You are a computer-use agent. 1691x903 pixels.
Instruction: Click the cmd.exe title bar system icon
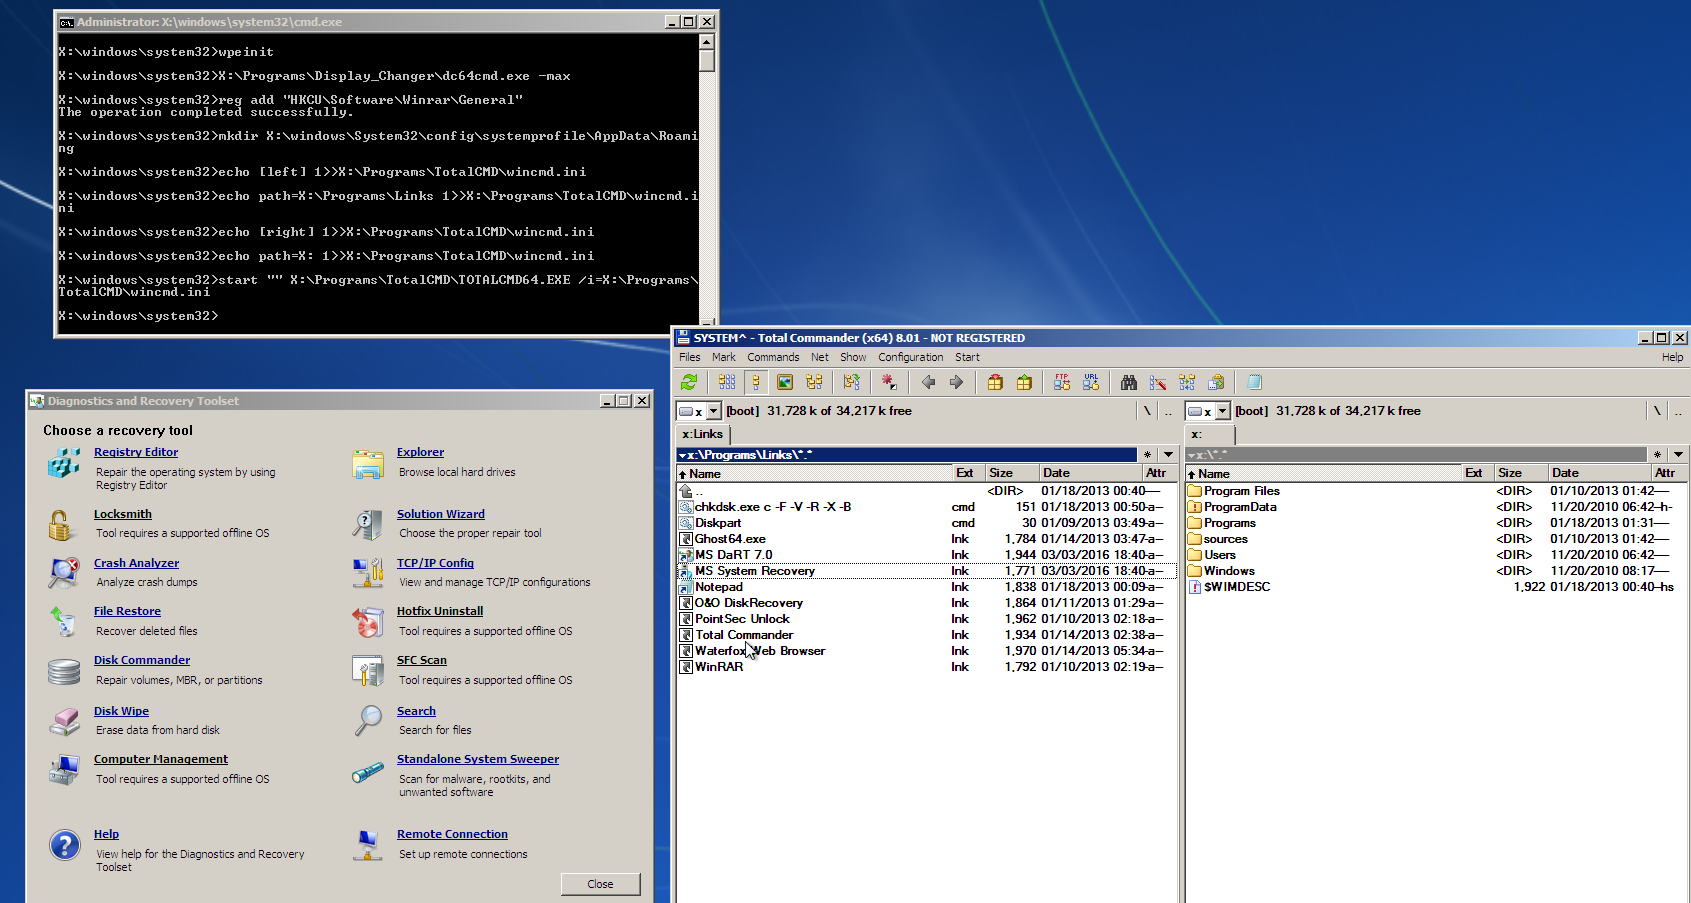pyautogui.click(x=66, y=22)
